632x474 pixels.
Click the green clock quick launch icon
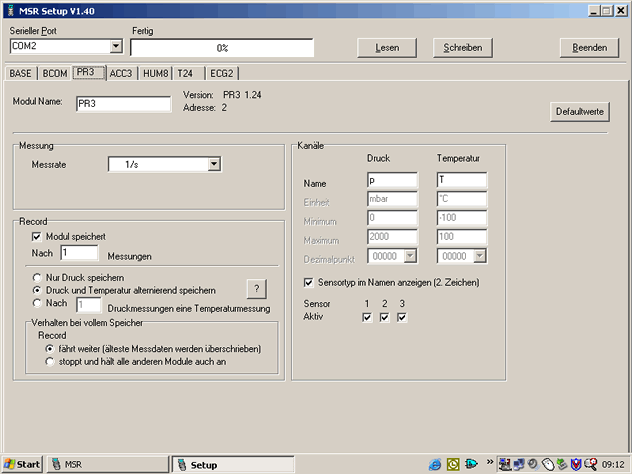point(453,464)
